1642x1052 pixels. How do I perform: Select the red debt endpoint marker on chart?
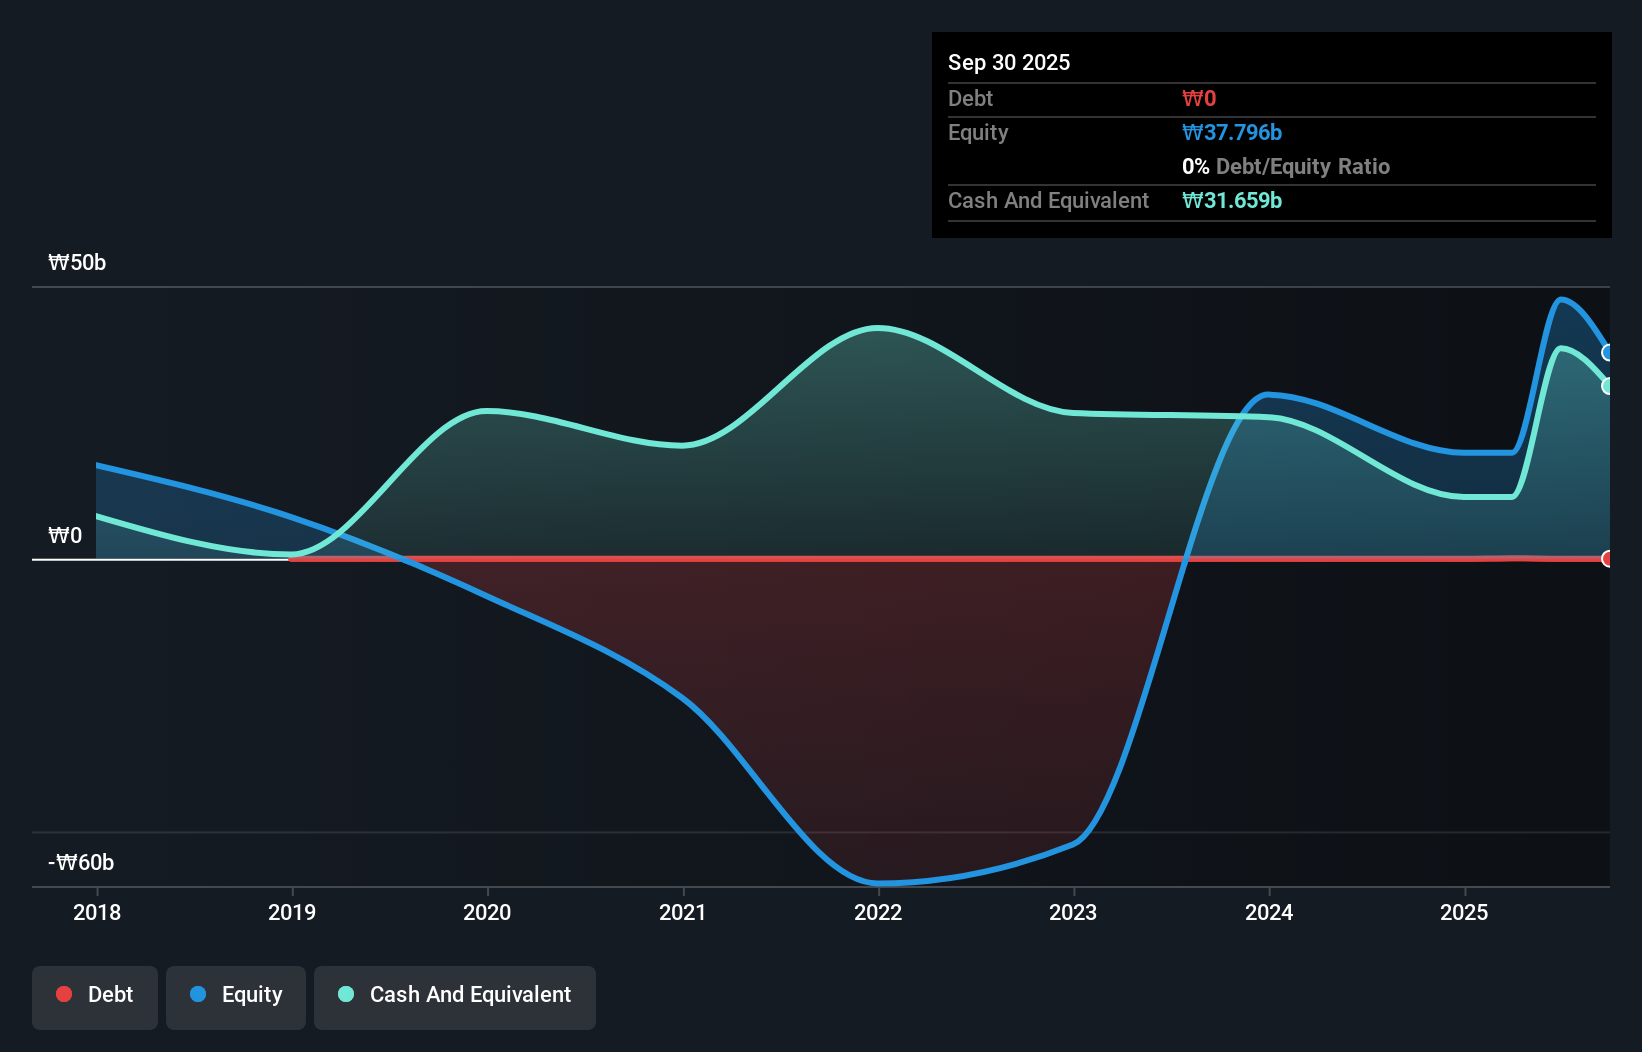coord(1607,559)
